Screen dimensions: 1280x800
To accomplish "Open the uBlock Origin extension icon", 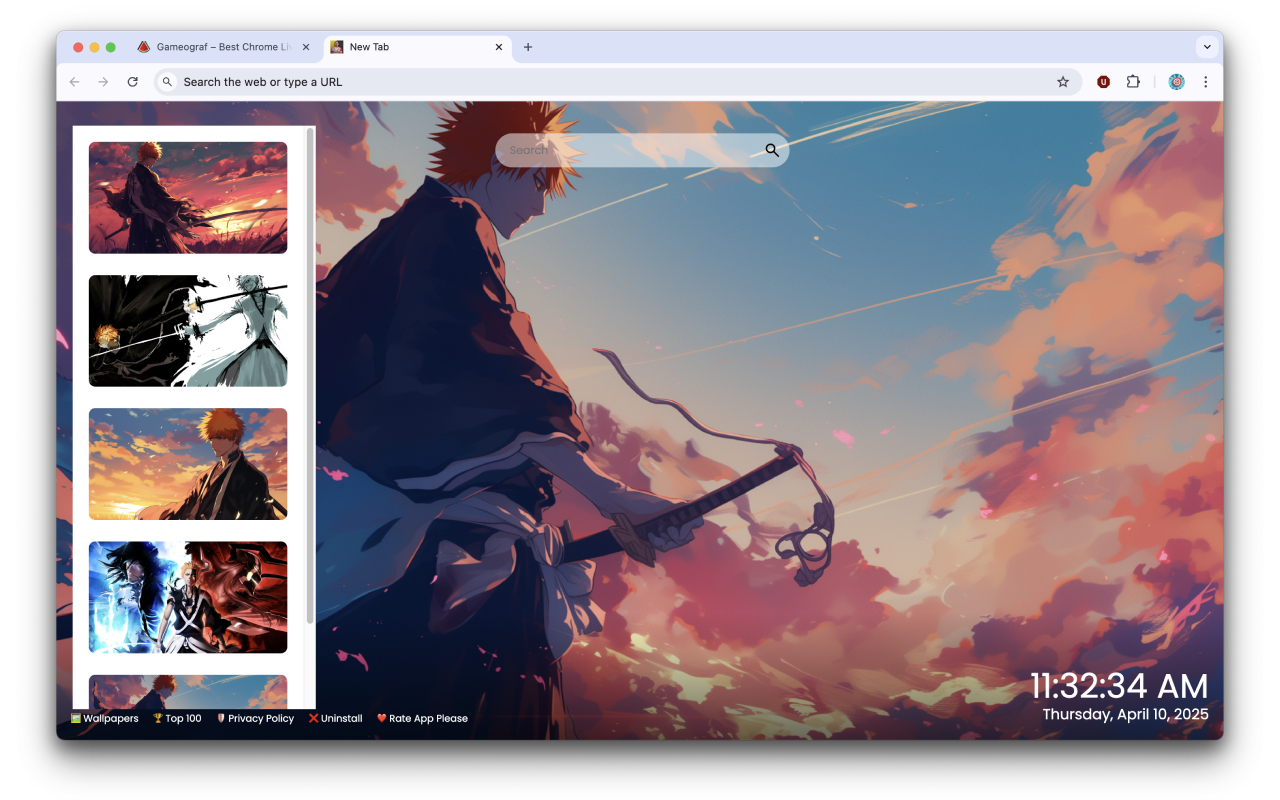I will coord(1103,81).
